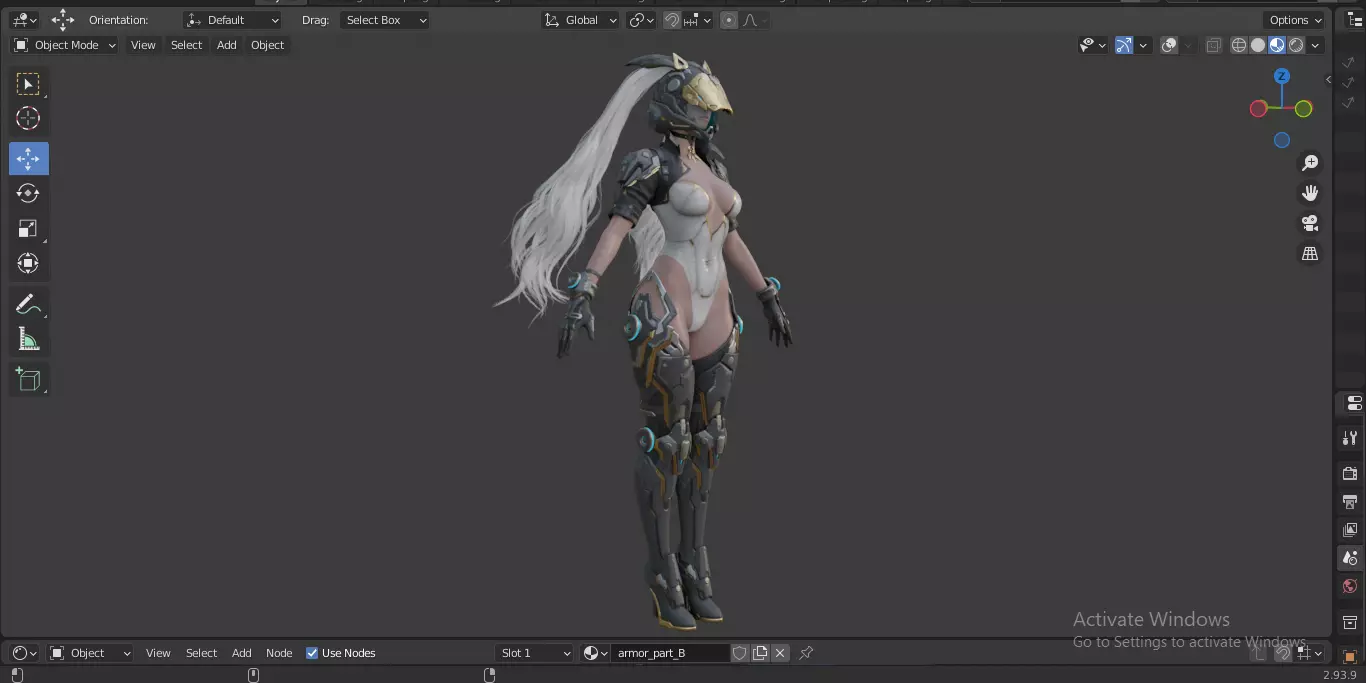
Task: Switch perspective/orthographic grid icon
Action: [1310, 254]
